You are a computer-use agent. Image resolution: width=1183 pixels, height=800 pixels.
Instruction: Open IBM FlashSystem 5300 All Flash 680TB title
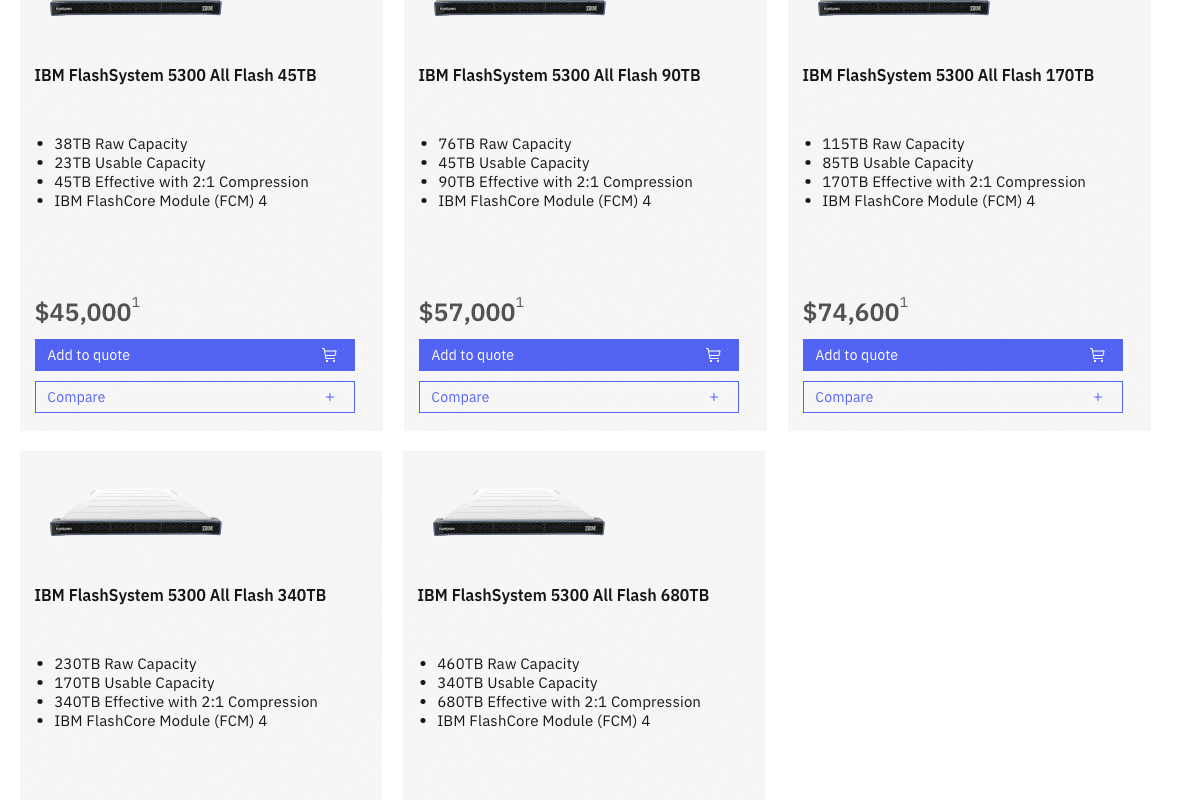coord(563,595)
